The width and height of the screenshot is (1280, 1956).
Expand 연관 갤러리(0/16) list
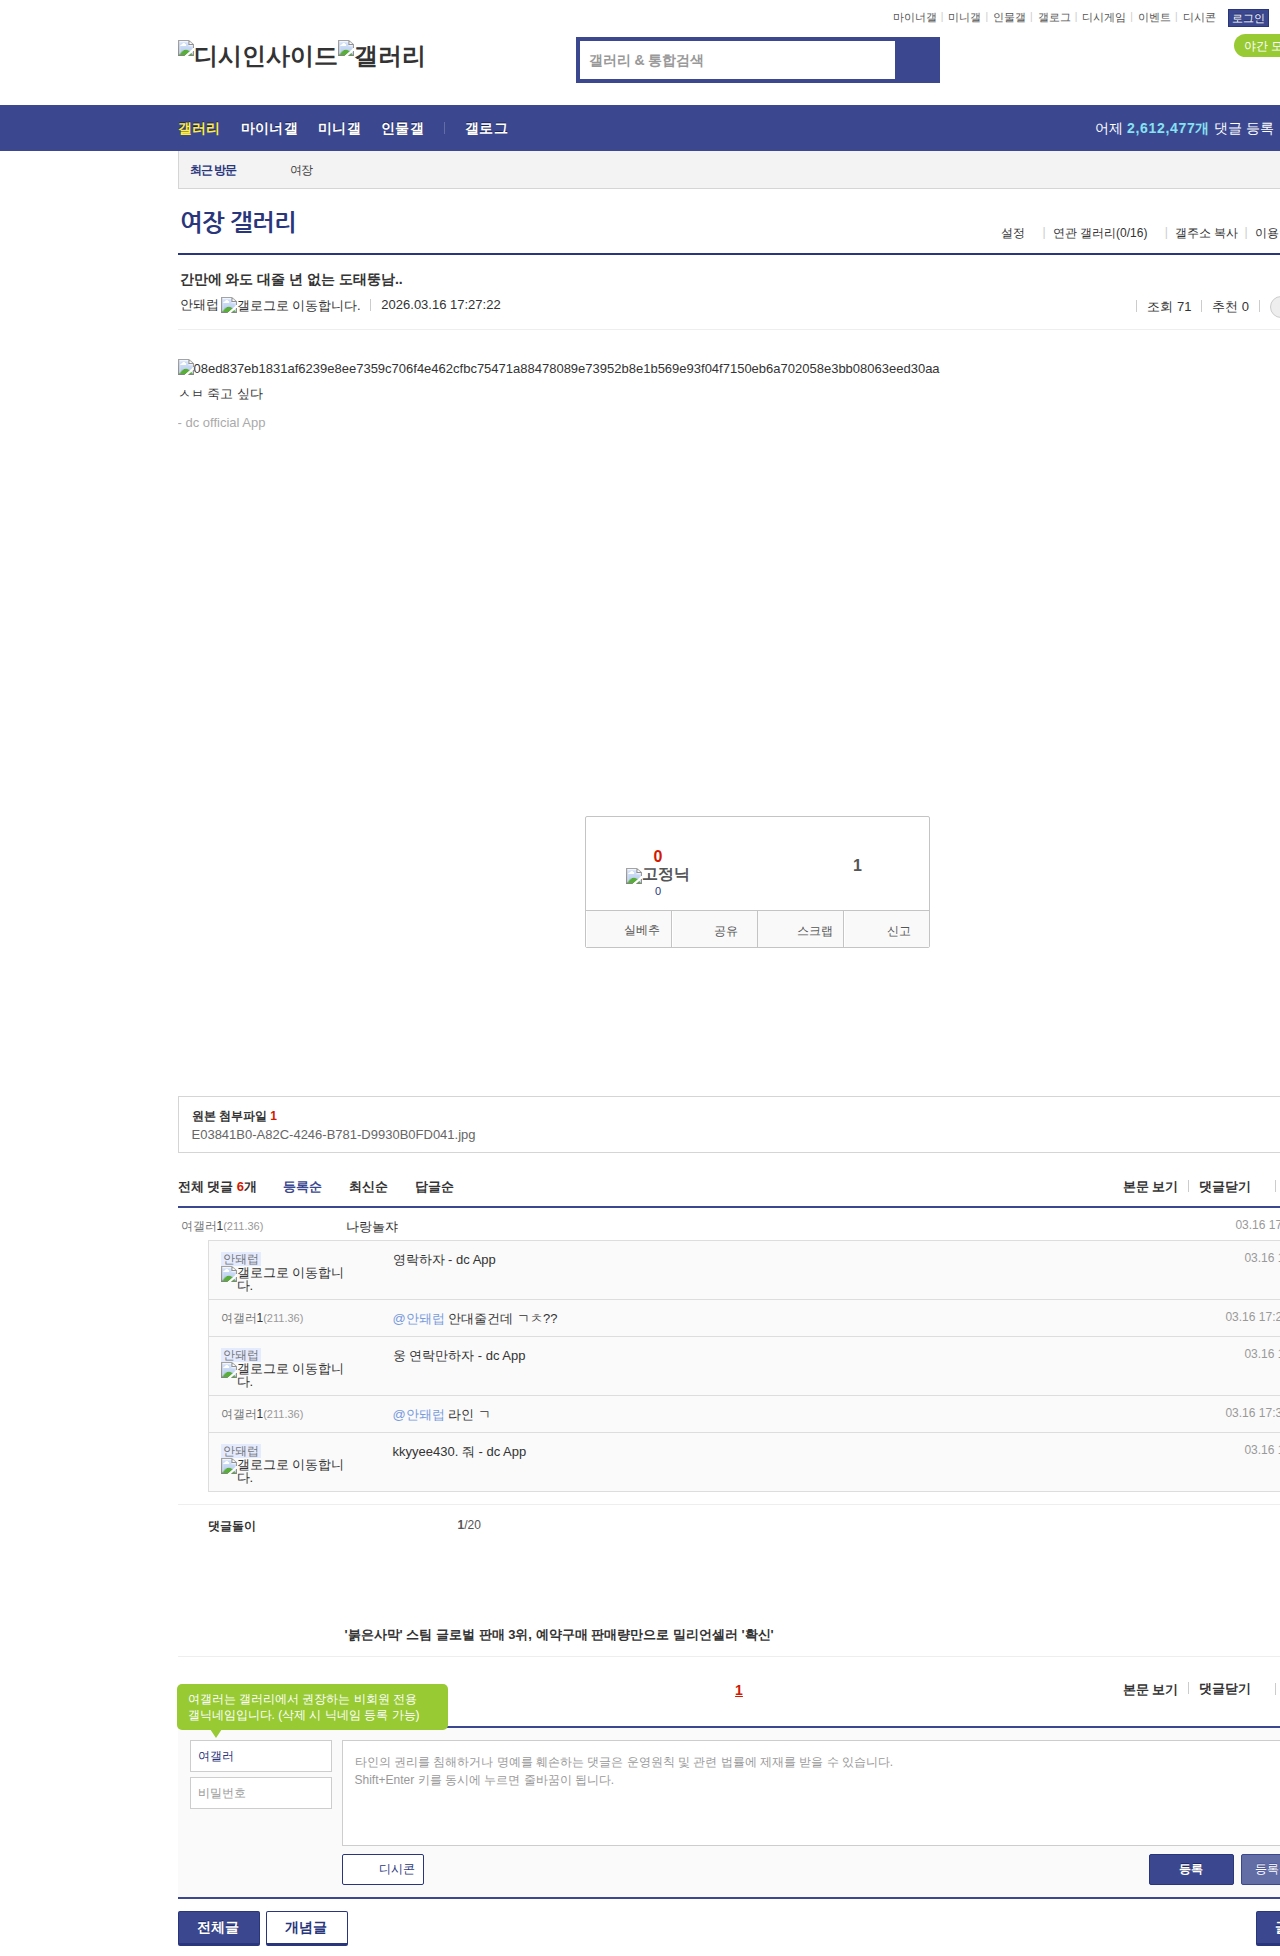[x=1100, y=233]
